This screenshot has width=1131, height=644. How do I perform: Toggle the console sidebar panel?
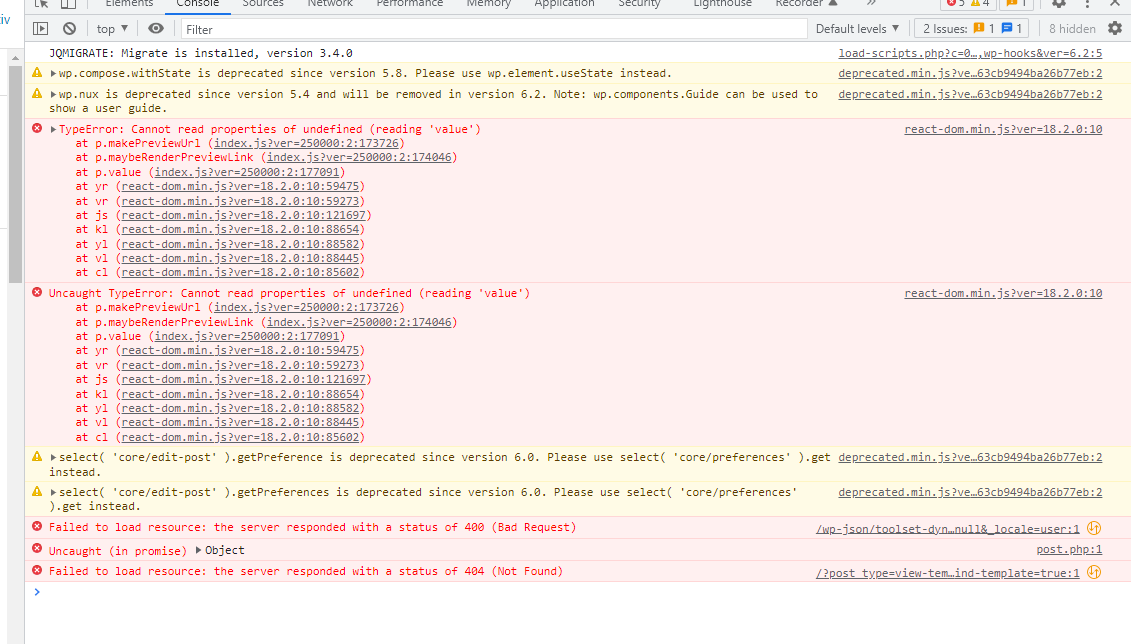coord(41,28)
